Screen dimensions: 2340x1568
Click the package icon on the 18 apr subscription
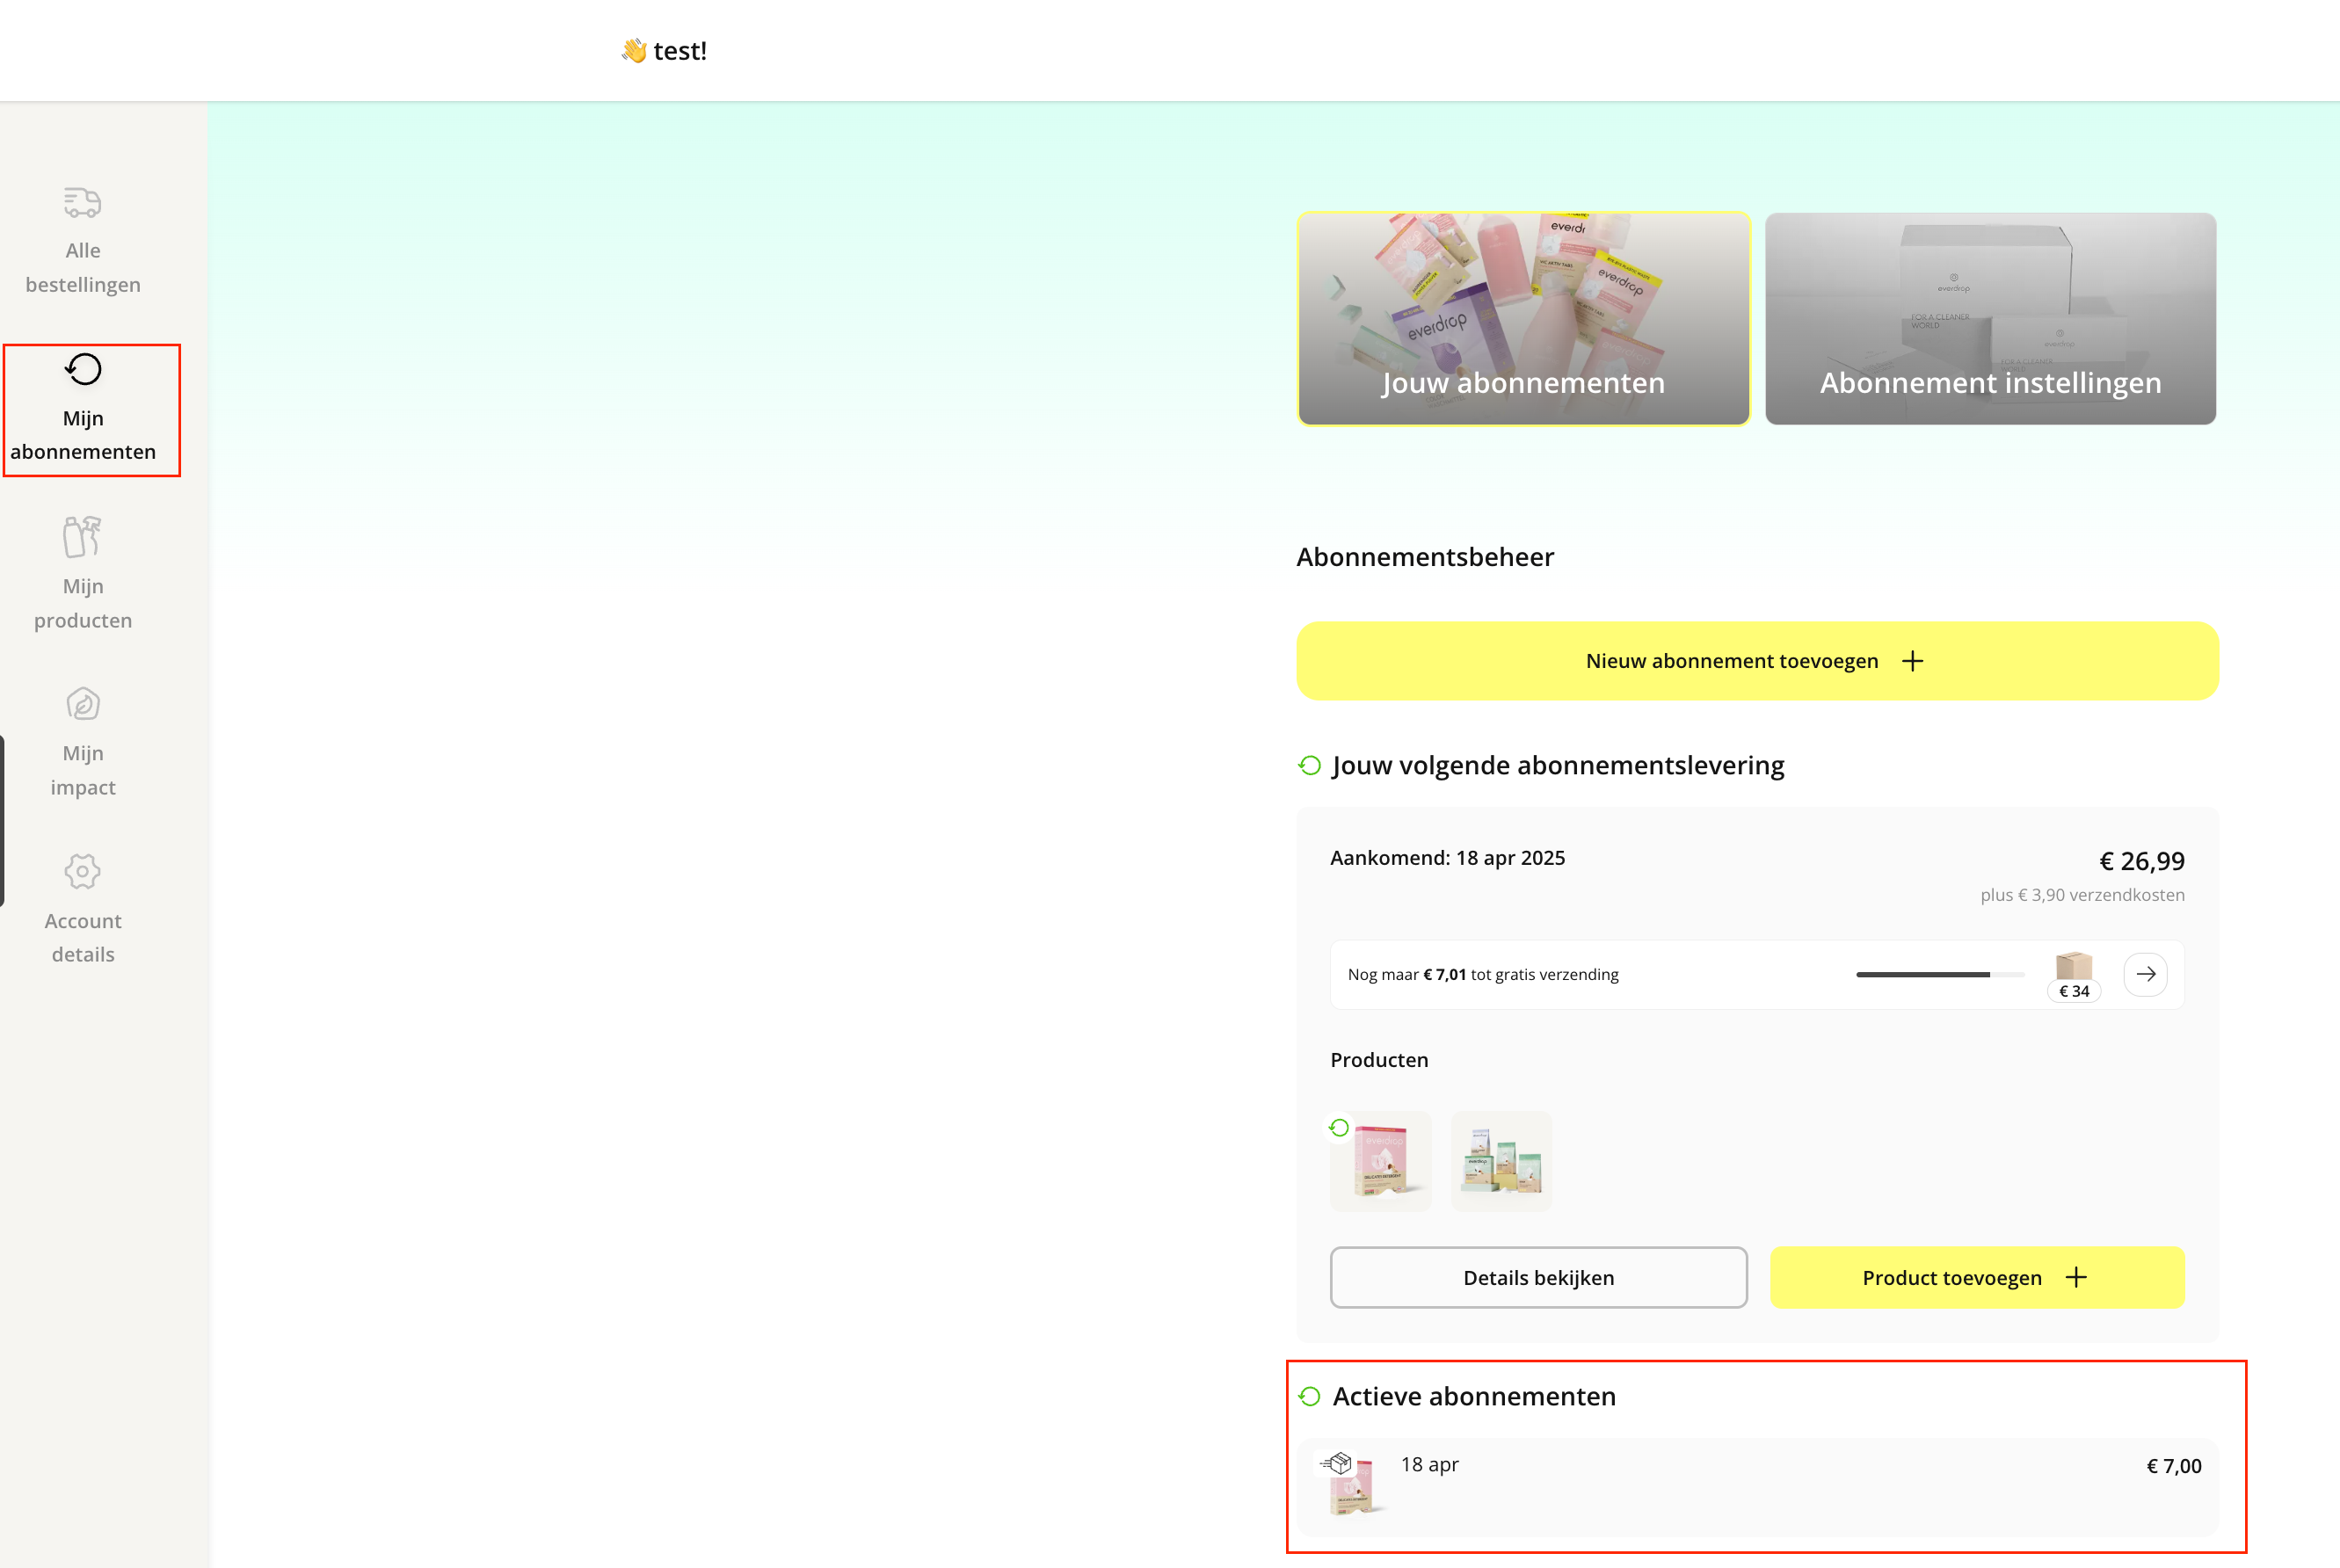(x=1334, y=1464)
